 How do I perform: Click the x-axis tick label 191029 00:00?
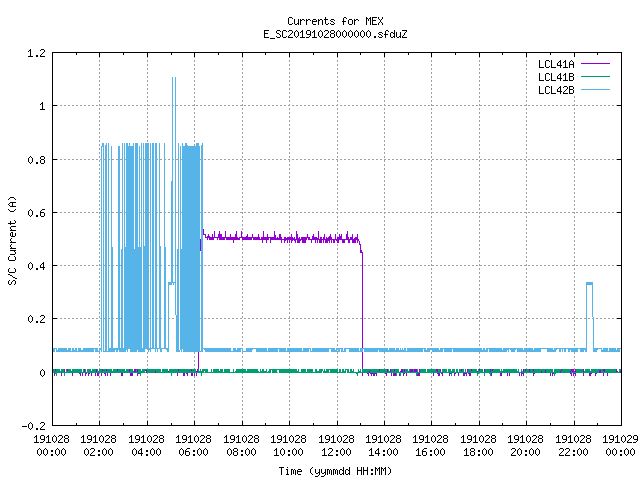point(620,446)
